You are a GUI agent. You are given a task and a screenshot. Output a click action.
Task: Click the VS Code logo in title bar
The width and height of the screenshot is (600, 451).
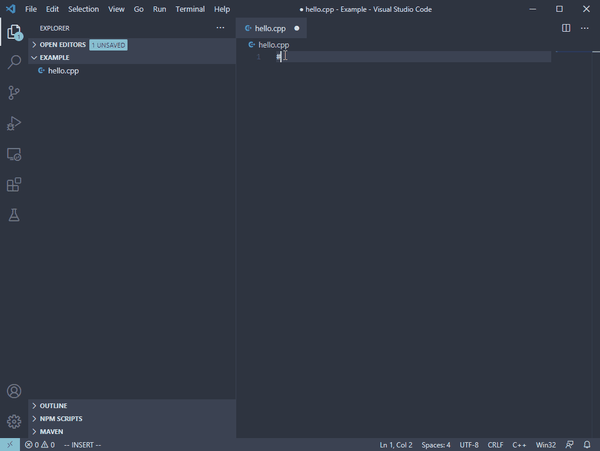click(11, 9)
